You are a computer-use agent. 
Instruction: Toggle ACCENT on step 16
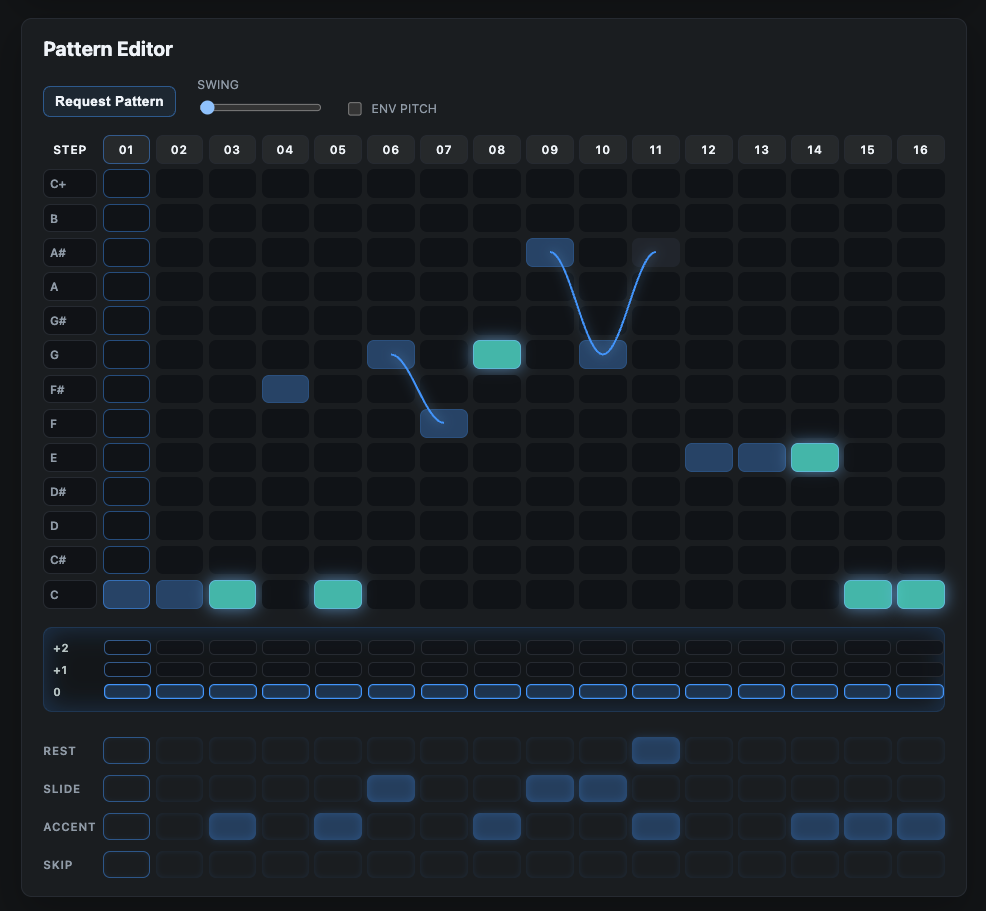coord(921,827)
